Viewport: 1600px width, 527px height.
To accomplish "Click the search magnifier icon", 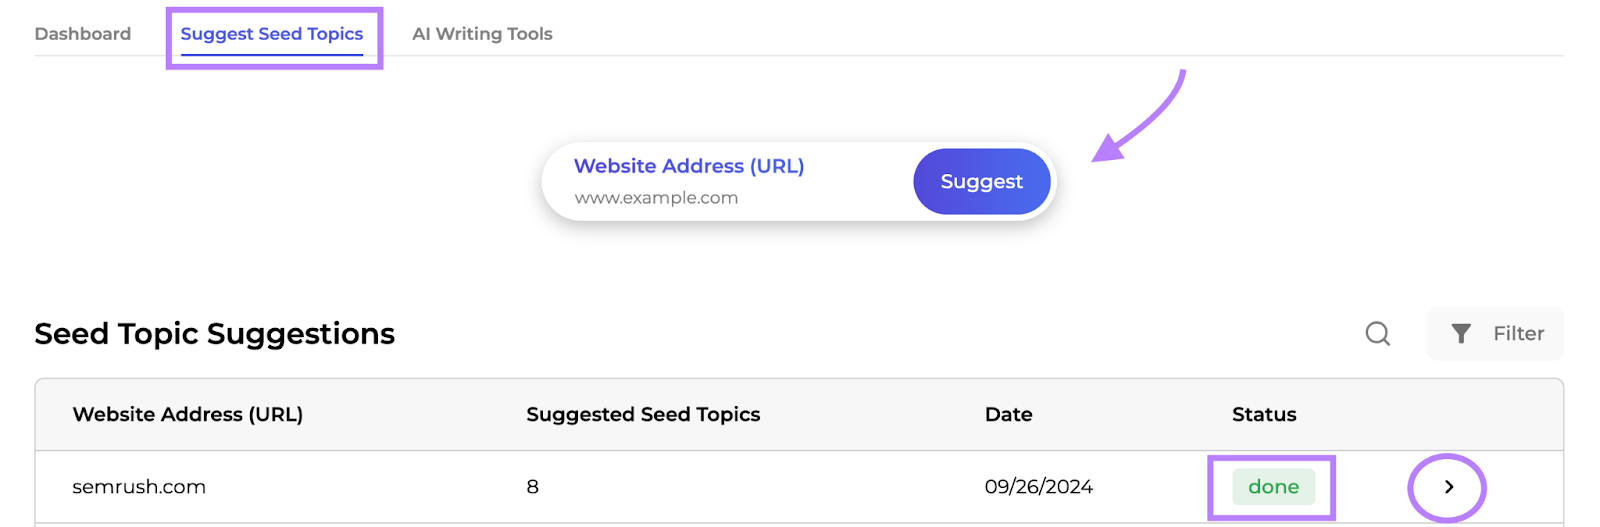I will click(x=1378, y=333).
